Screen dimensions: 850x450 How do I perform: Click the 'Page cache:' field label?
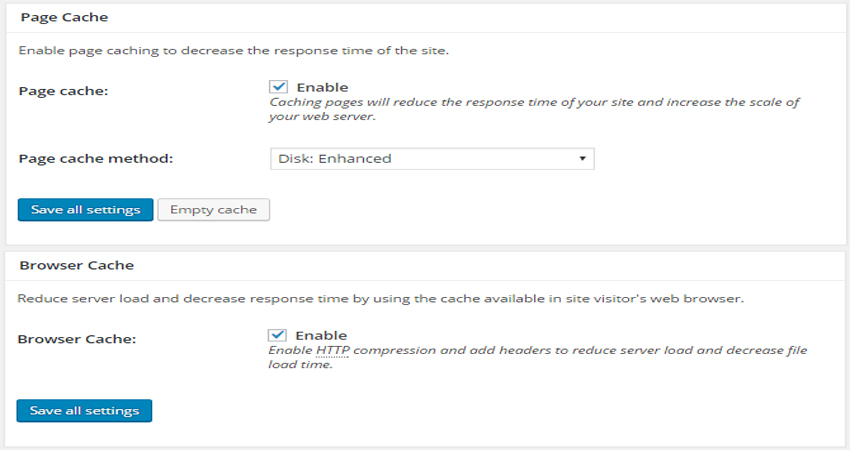(63, 91)
